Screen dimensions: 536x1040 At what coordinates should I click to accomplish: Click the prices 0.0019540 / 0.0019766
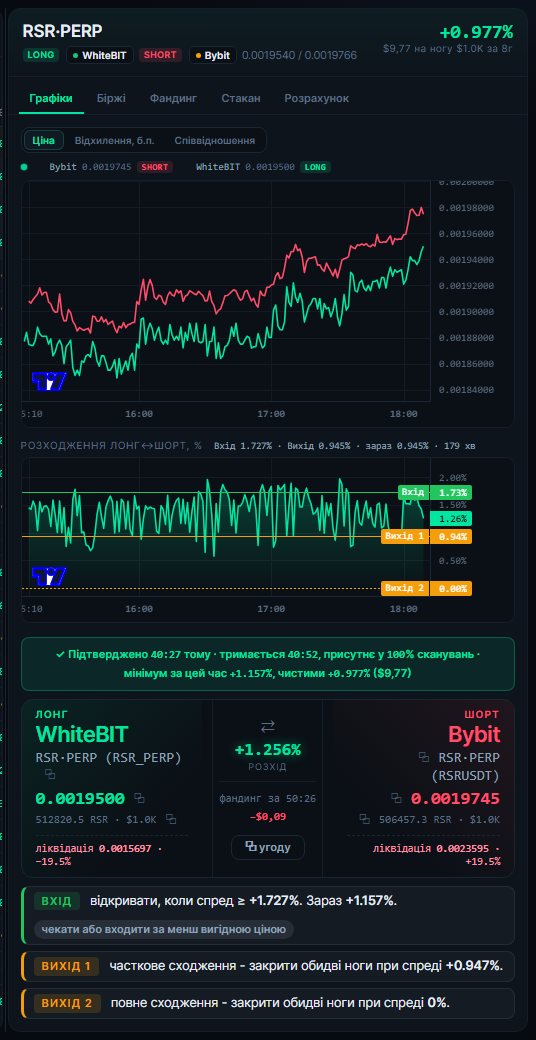(x=299, y=55)
